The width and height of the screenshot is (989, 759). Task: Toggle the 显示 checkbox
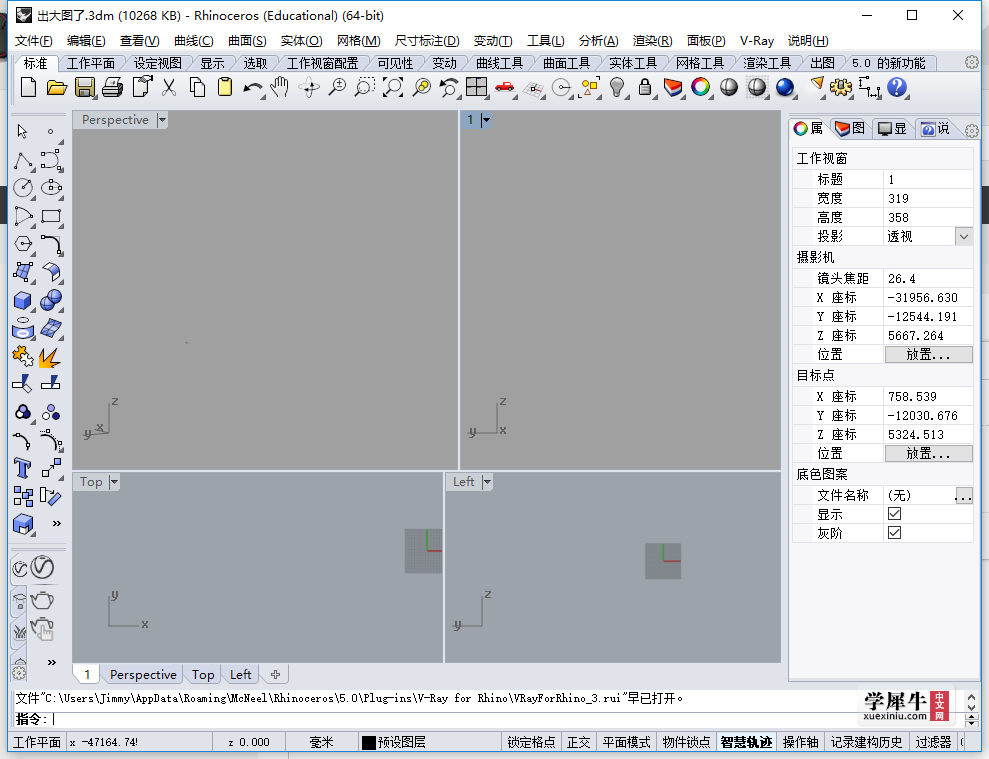click(894, 514)
